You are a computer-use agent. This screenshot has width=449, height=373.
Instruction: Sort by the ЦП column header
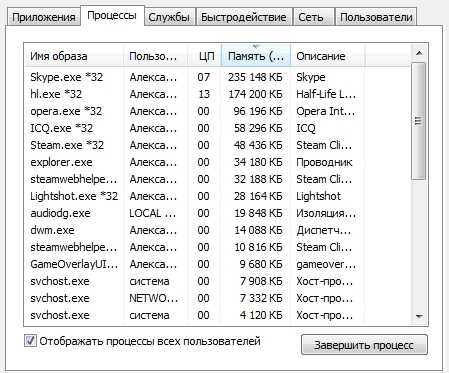coord(204,56)
